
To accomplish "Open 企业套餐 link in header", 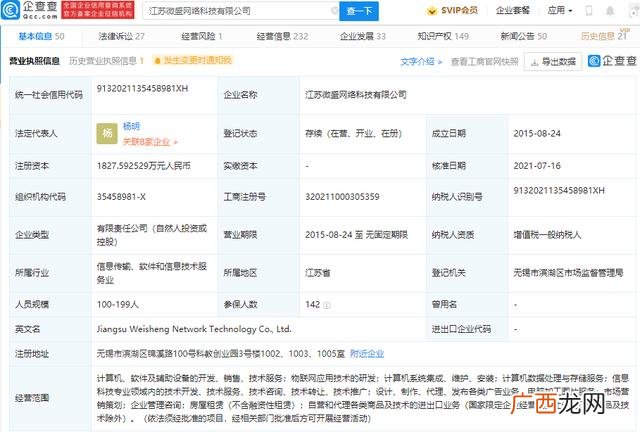I will click(513, 10).
